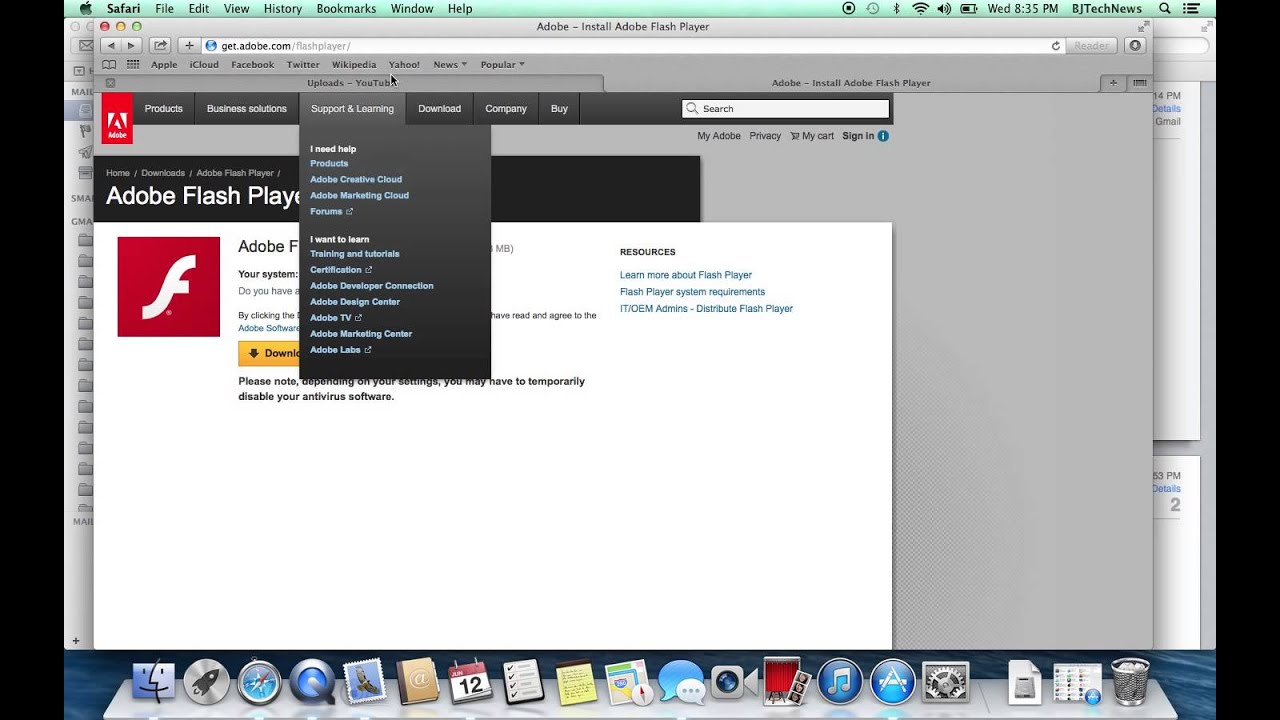Click the Wi-Fi status icon

pos(920,8)
